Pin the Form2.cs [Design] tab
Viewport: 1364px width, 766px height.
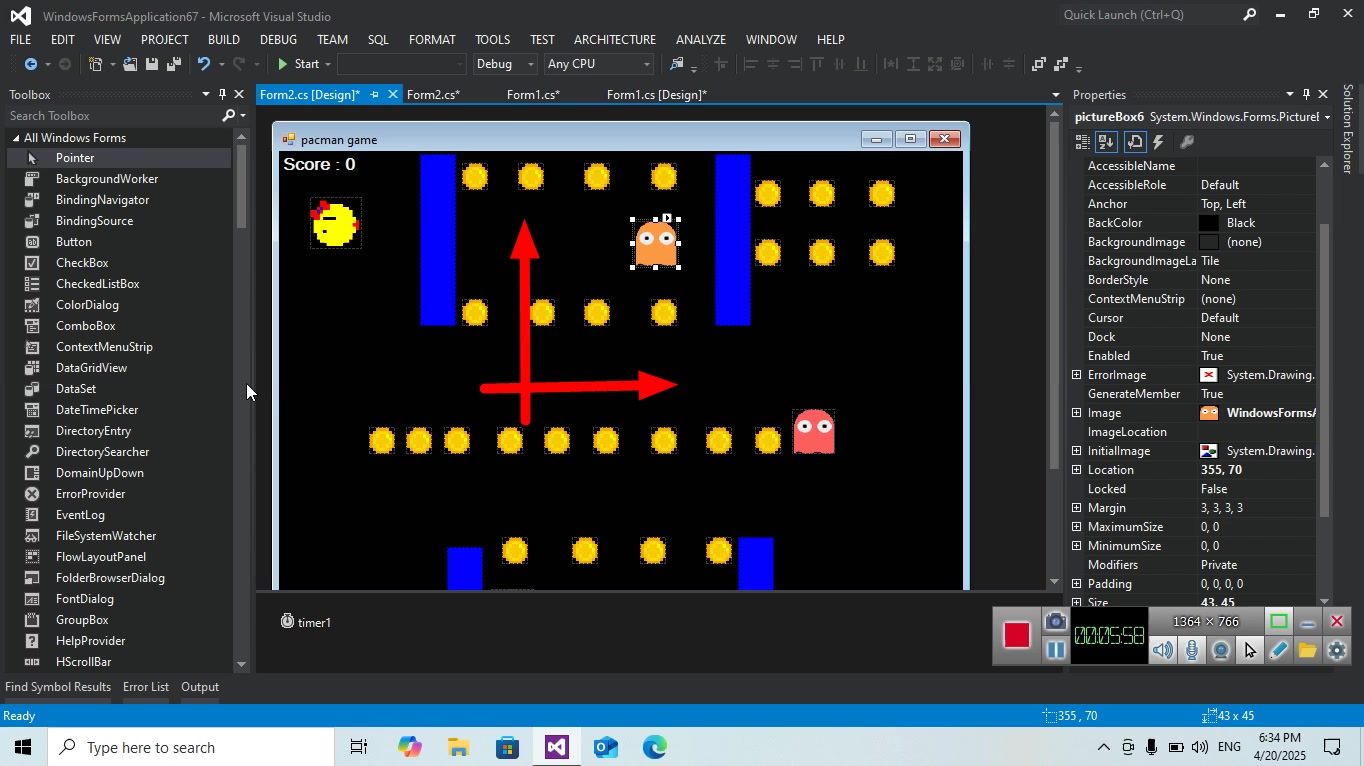click(375, 95)
